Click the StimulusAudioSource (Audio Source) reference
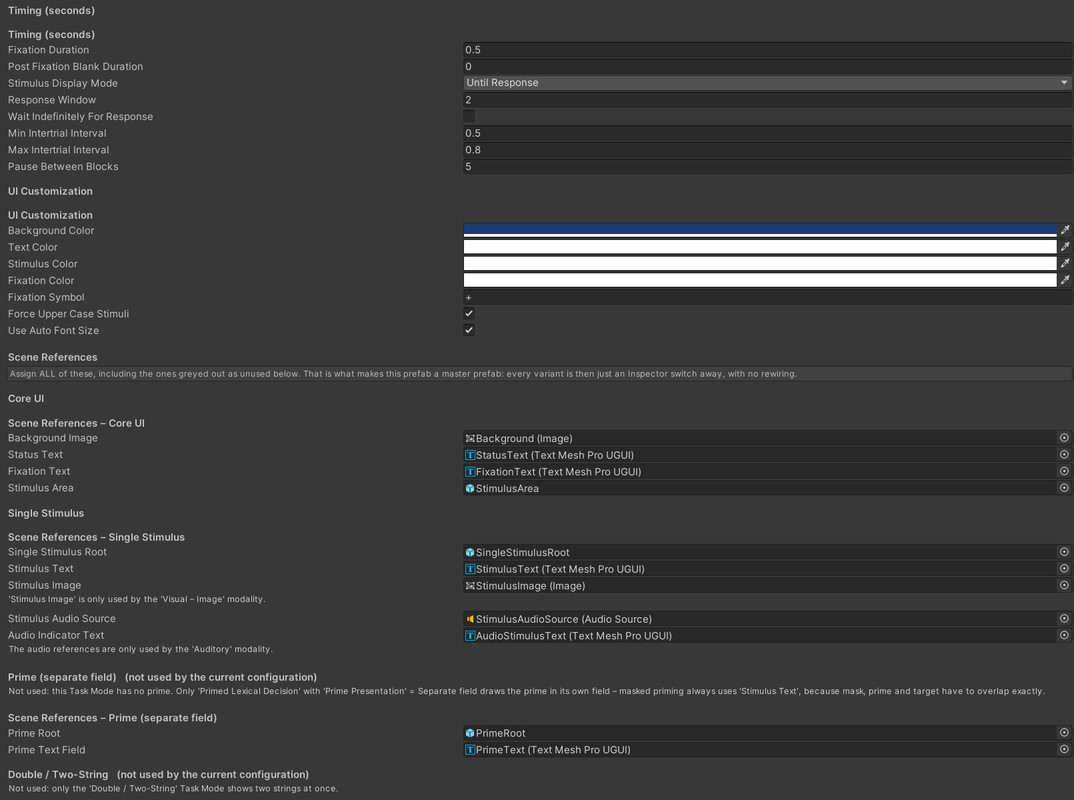This screenshot has width=1074, height=800. pos(760,619)
